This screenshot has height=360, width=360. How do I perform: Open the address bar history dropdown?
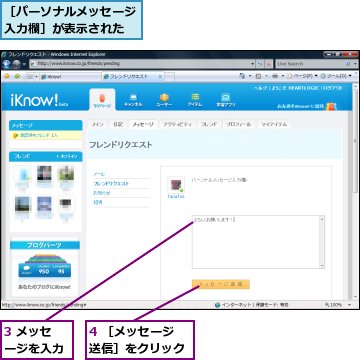[x=252, y=63]
